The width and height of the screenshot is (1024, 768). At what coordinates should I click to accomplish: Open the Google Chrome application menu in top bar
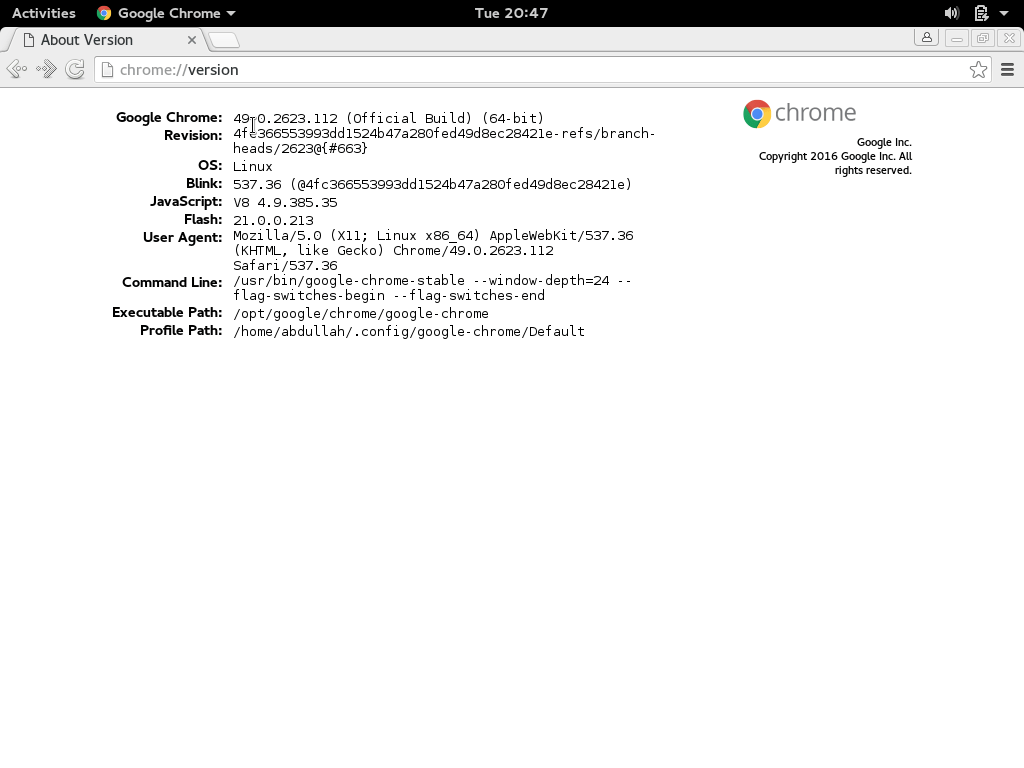(x=166, y=13)
